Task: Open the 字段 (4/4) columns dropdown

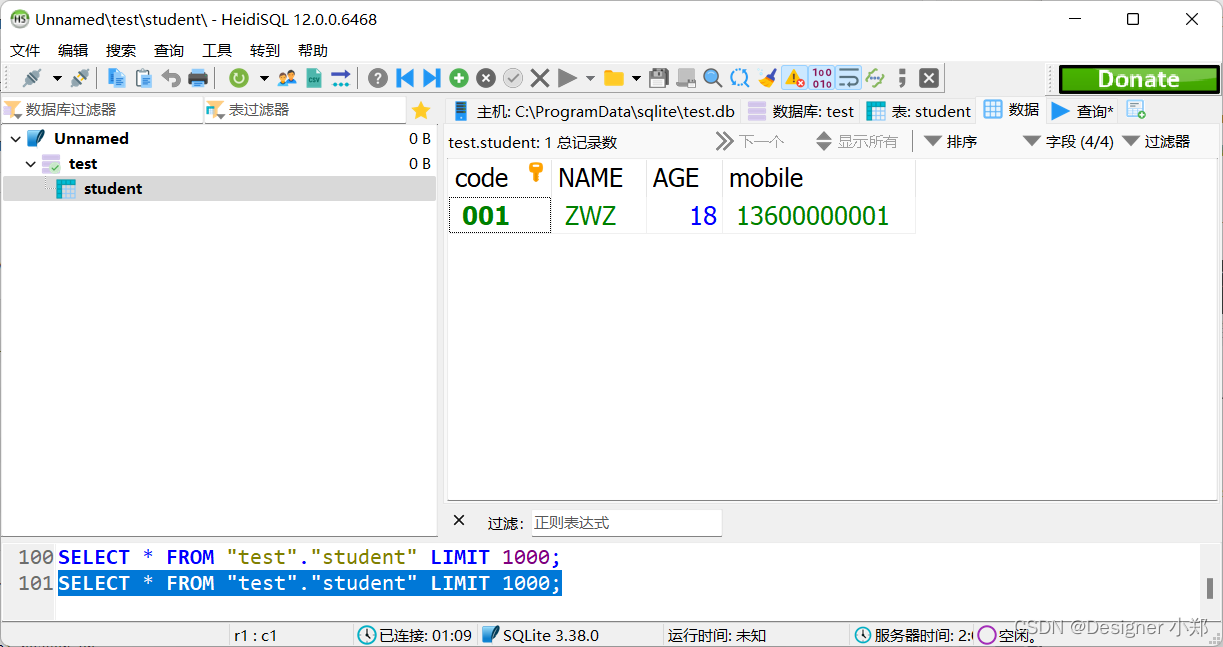Action: coord(1068,142)
